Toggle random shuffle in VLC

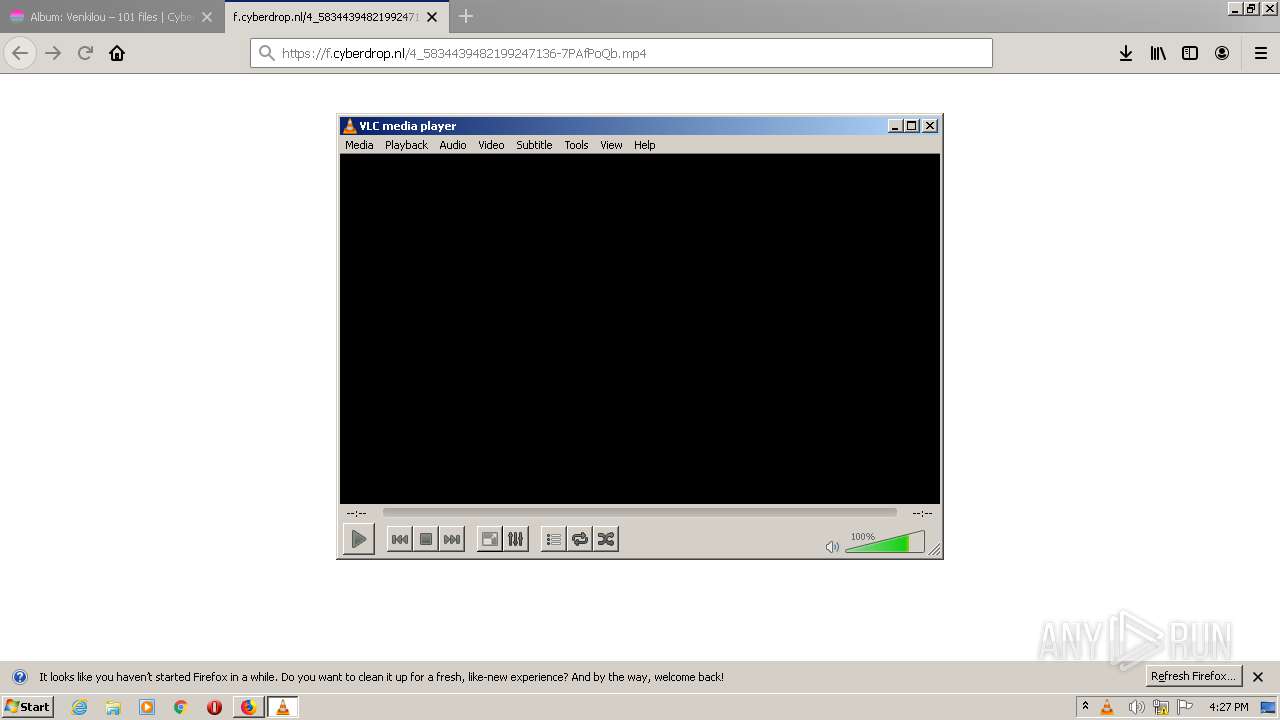point(606,539)
